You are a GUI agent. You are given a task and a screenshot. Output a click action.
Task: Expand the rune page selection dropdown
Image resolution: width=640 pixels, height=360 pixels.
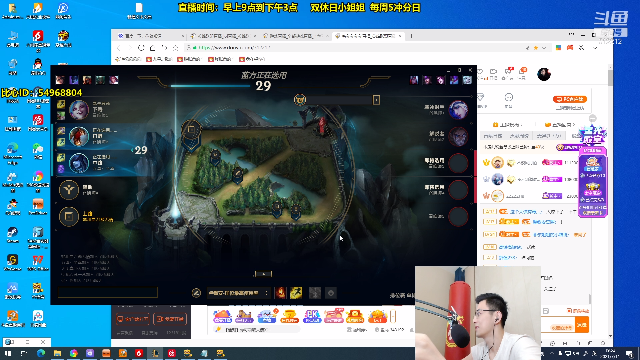[x=238, y=293]
